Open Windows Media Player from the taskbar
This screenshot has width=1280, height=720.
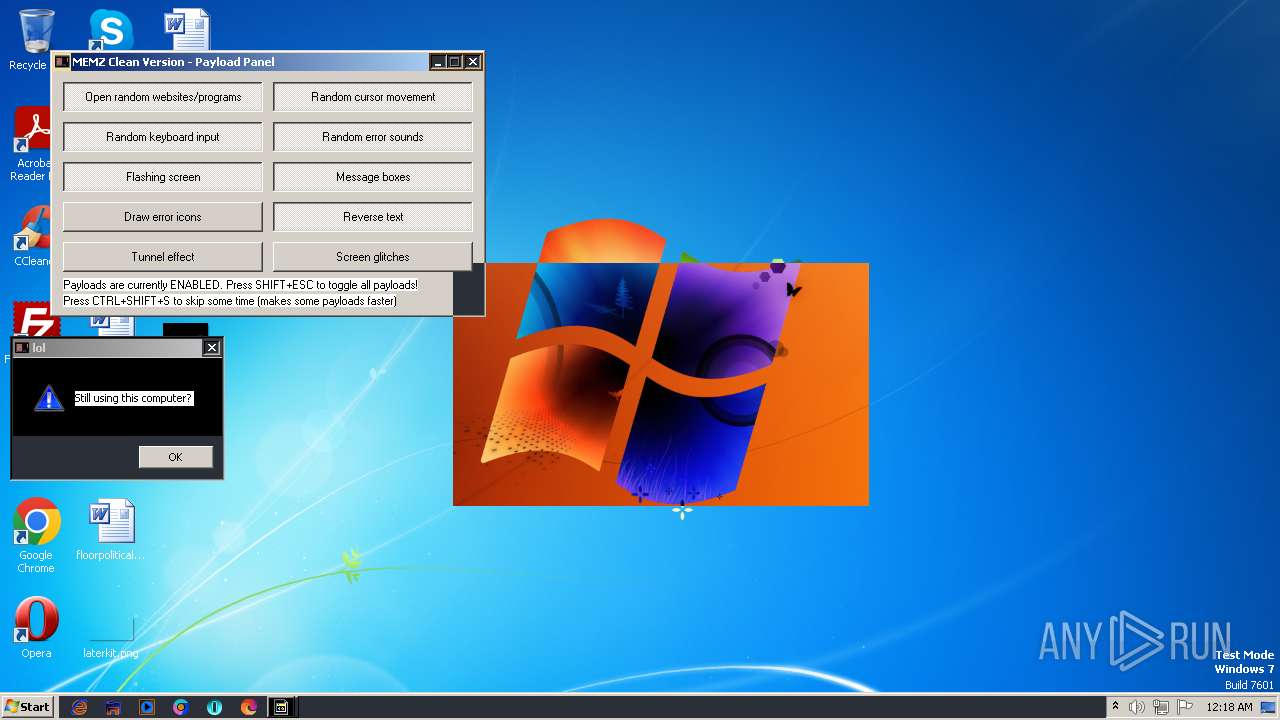coord(147,707)
